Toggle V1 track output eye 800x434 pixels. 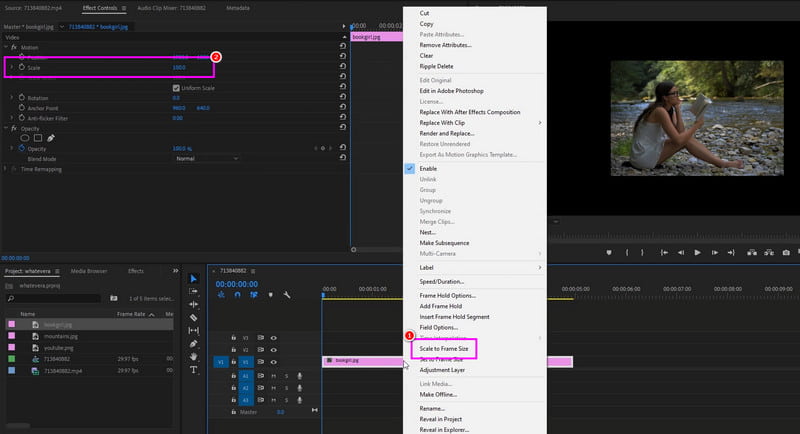point(273,362)
